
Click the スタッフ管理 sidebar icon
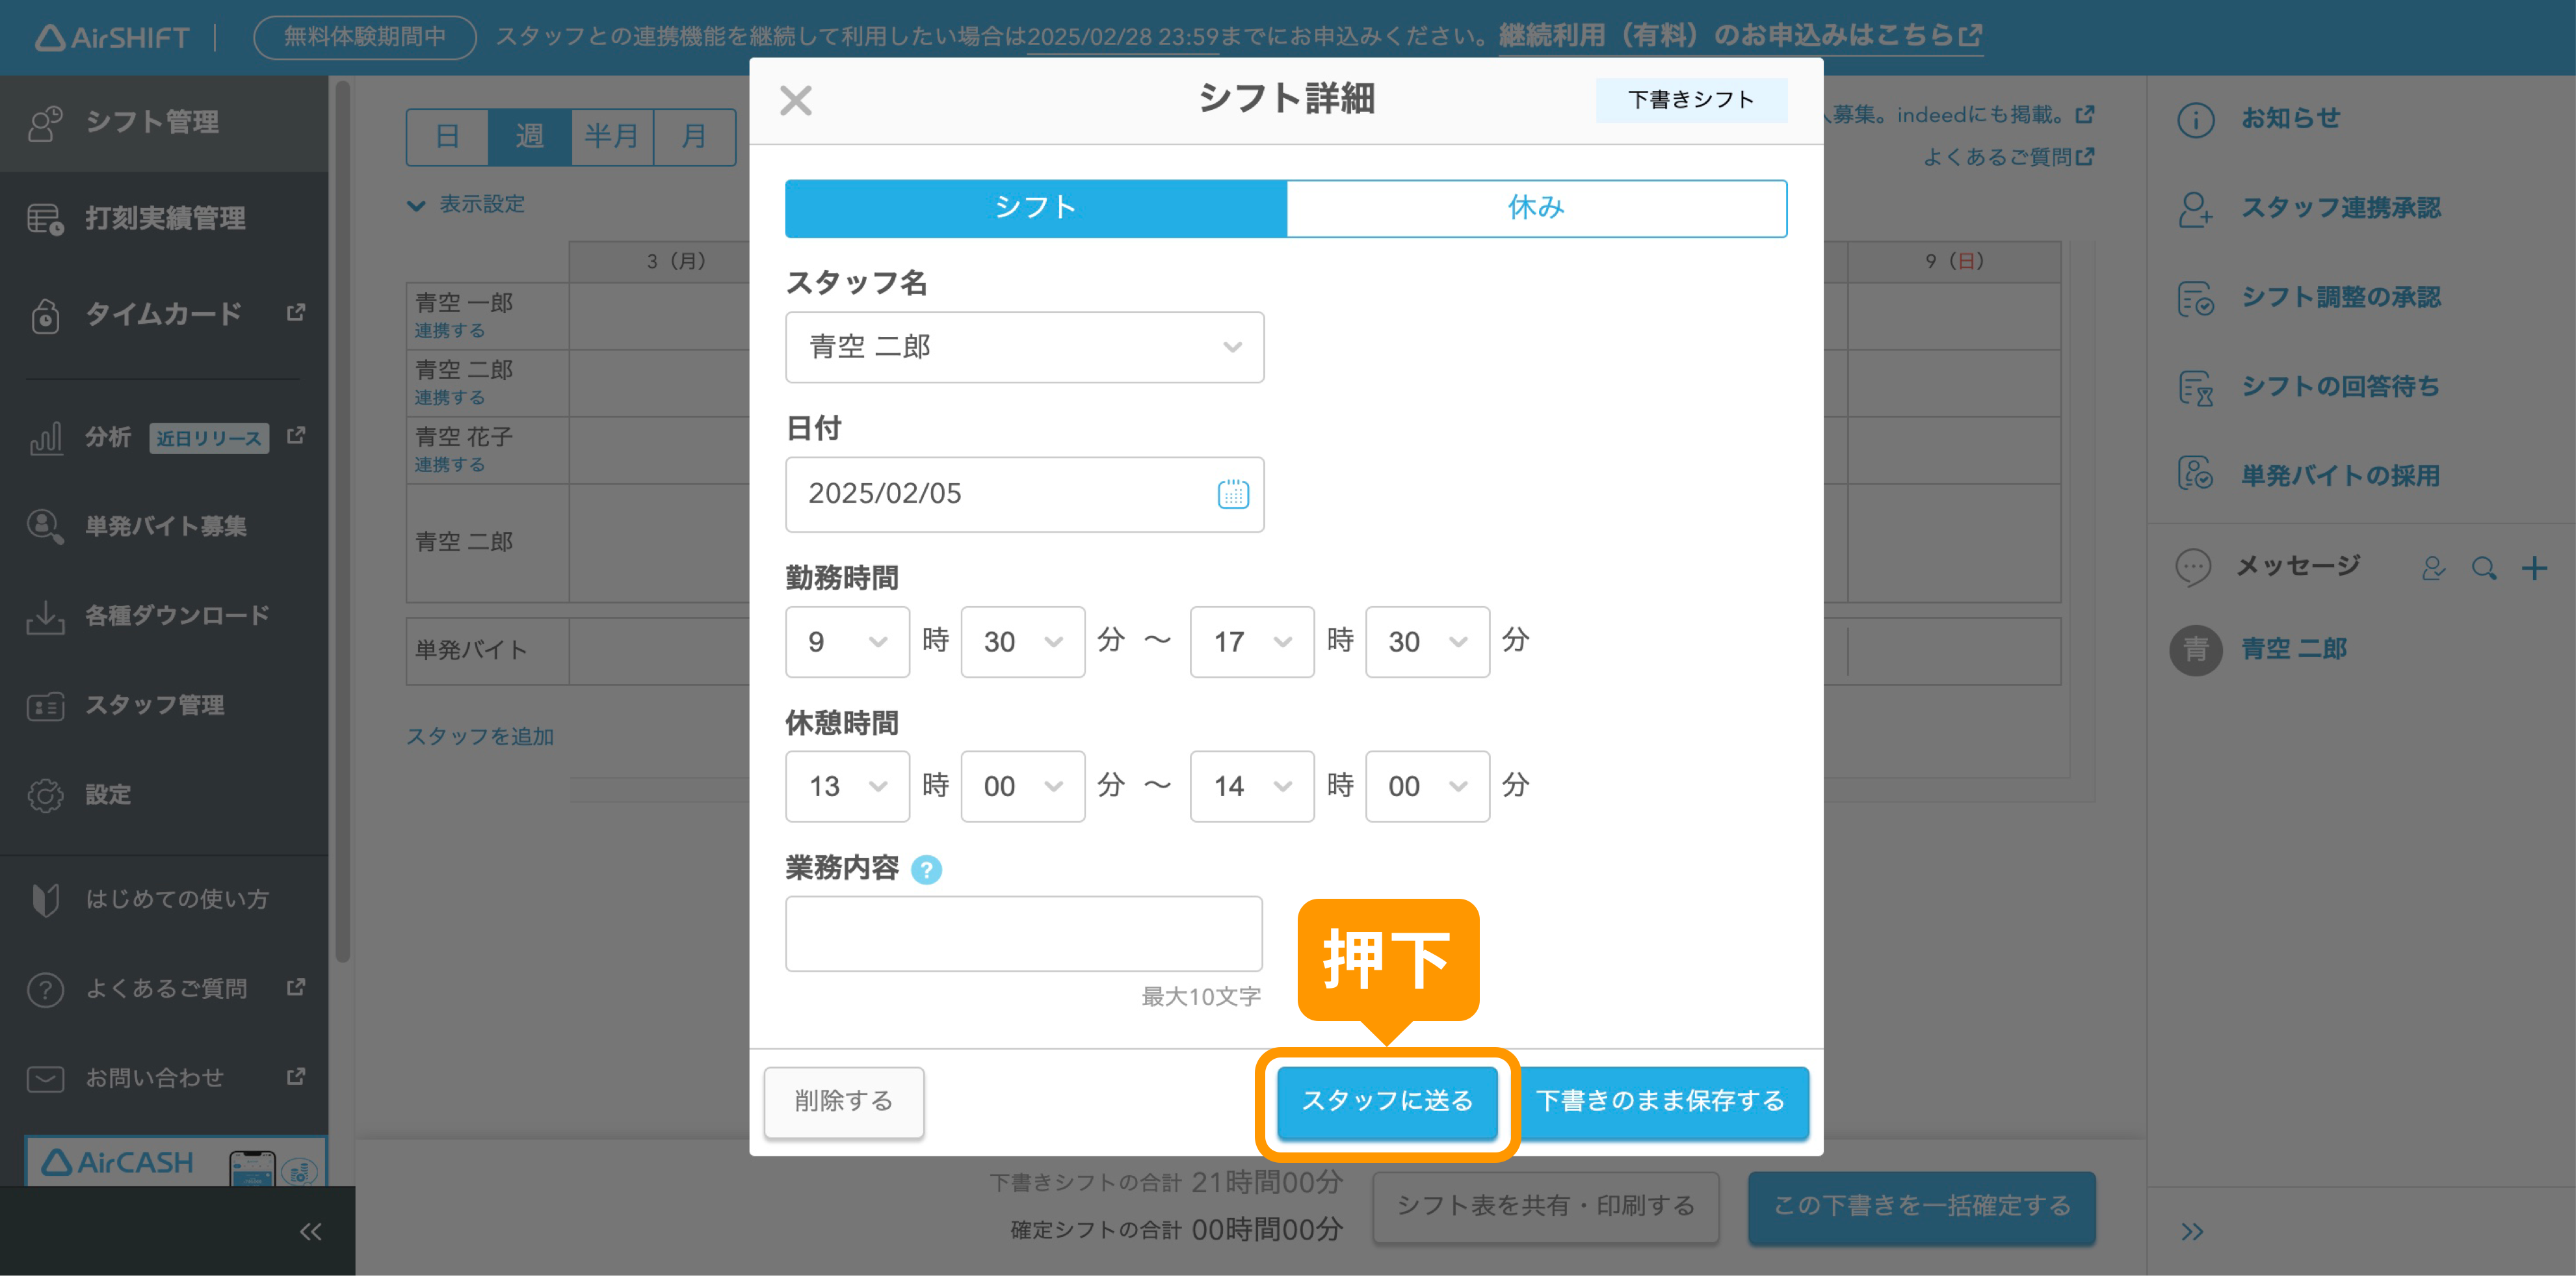[45, 706]
